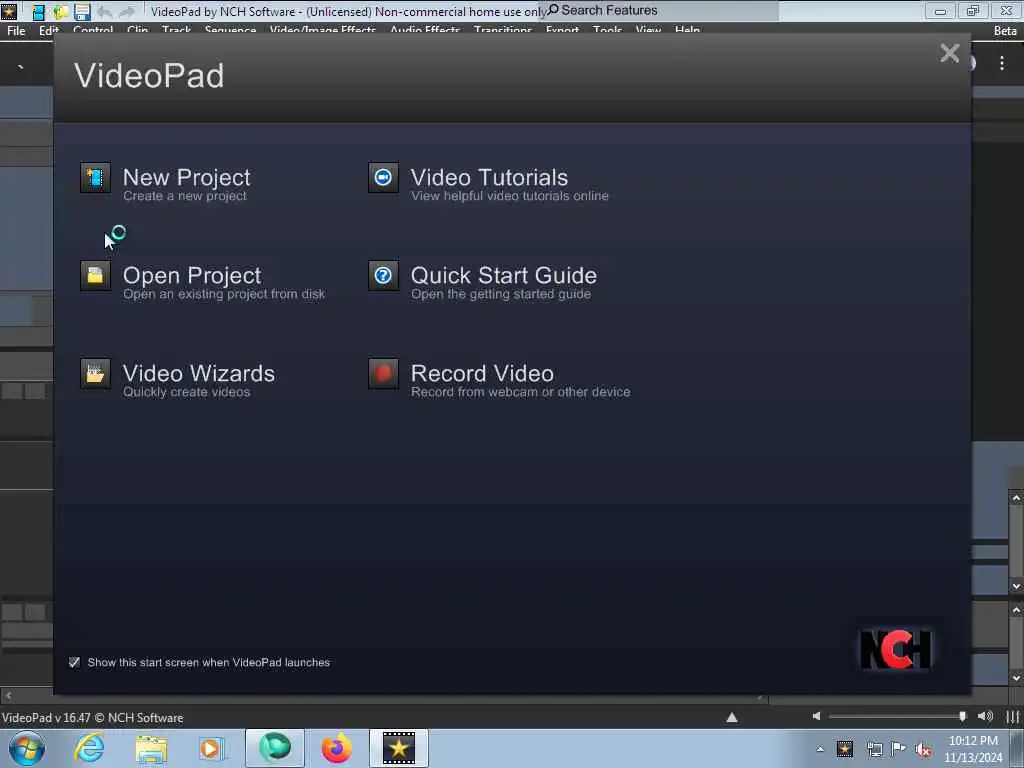This screenshot has height=768, width=1024.
Task: Click the network tray icon
Action: 874,749
